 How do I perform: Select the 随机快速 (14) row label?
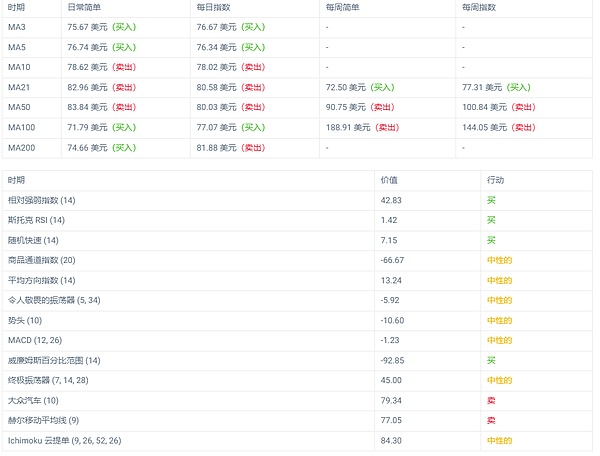33,241
